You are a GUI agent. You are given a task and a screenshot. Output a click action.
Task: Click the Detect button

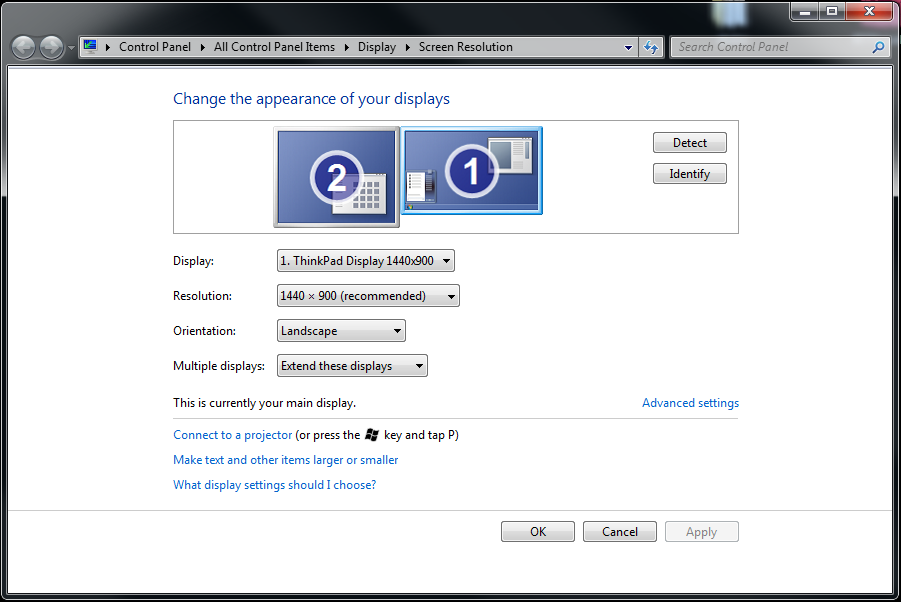pos(690,142)
